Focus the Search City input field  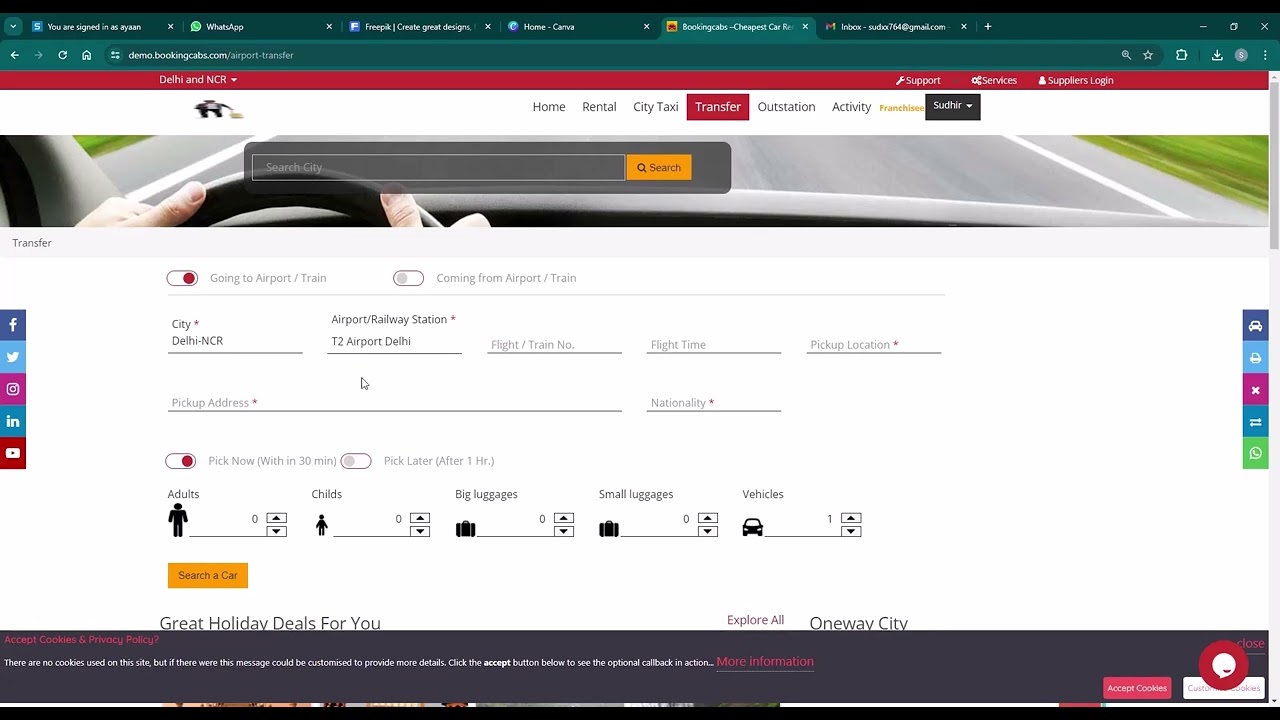click(438, 168)
